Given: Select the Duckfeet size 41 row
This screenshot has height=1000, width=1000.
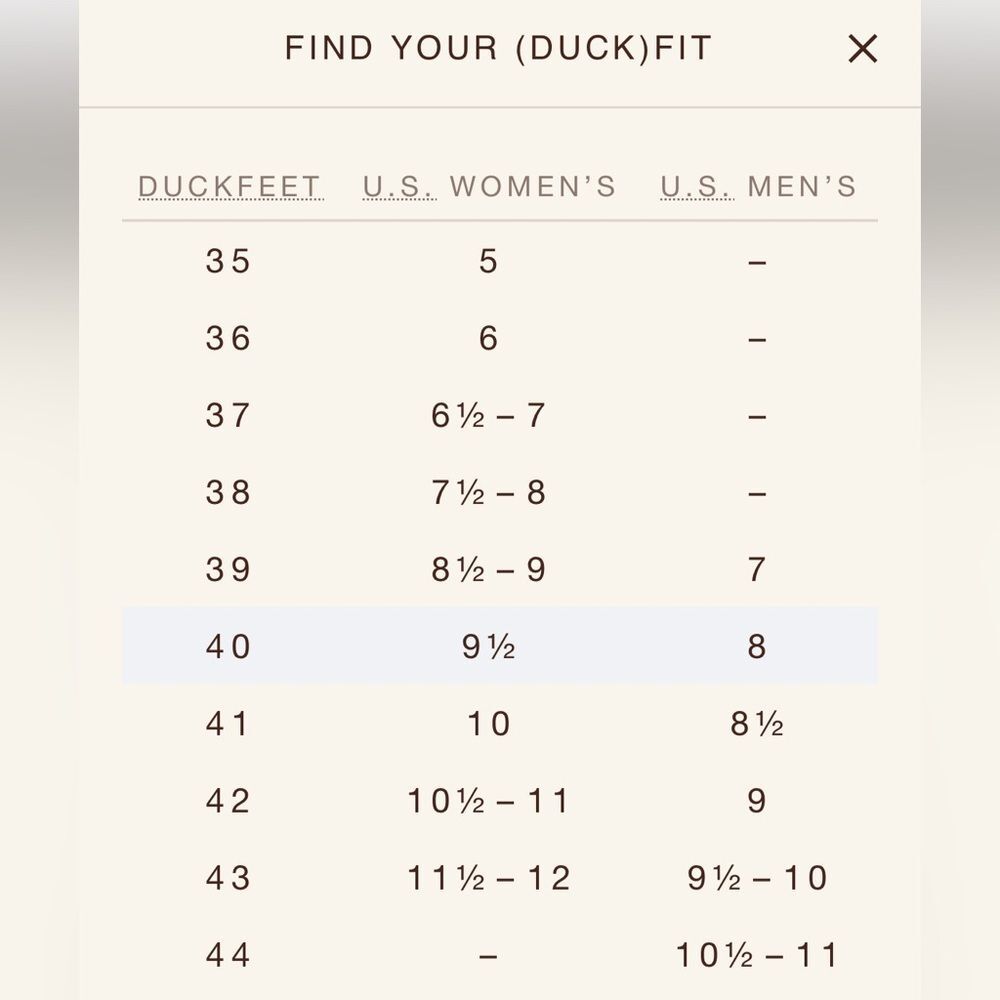Looking at the screenshot, I should tap(500, 724).
